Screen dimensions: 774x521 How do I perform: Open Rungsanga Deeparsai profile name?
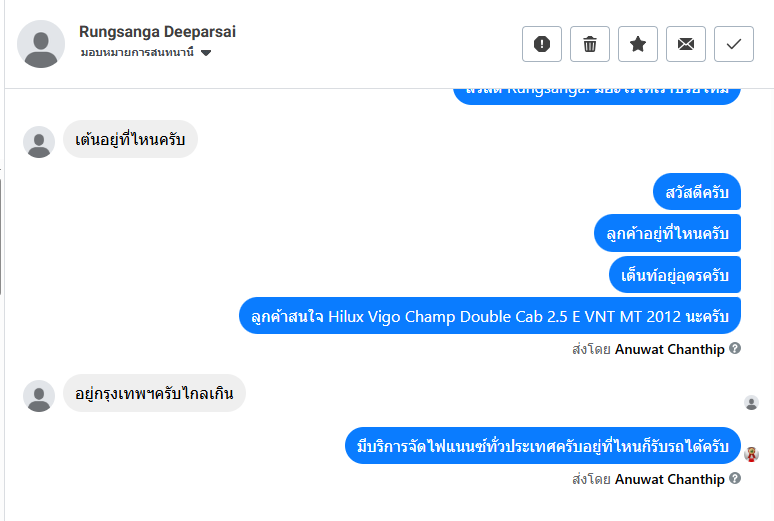(157, 32)
